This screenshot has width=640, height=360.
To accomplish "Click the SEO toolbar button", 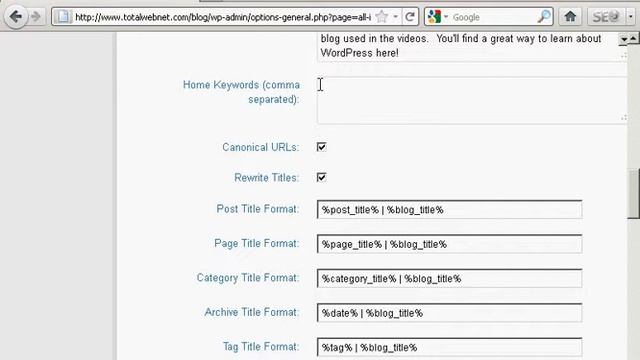I will click(606, 17).
